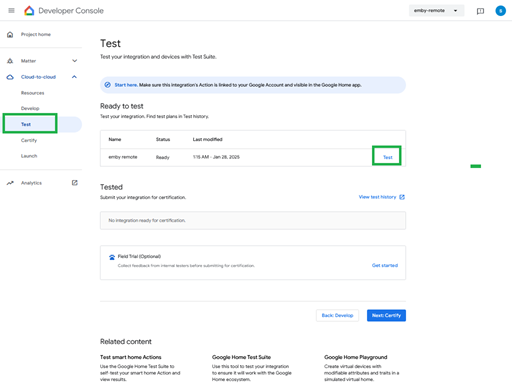
Task: Click Test link for emby remote
Action: point(387,157)
